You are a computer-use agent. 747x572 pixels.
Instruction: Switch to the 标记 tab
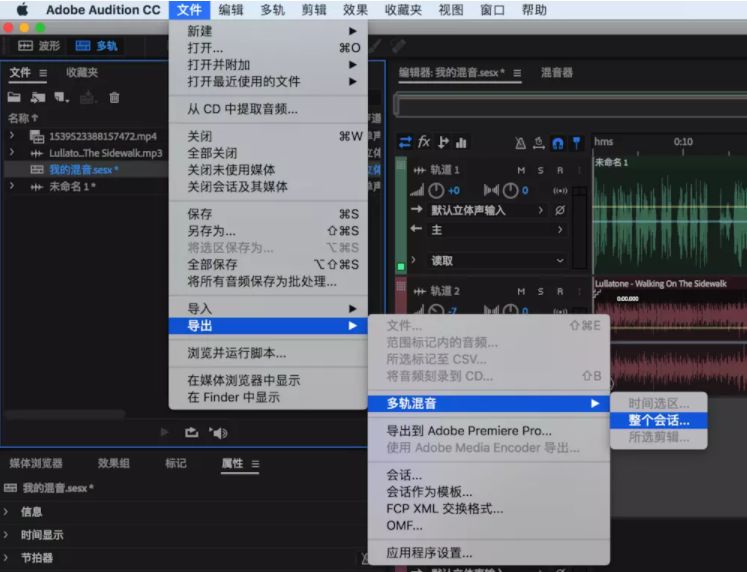pos(176,463)
